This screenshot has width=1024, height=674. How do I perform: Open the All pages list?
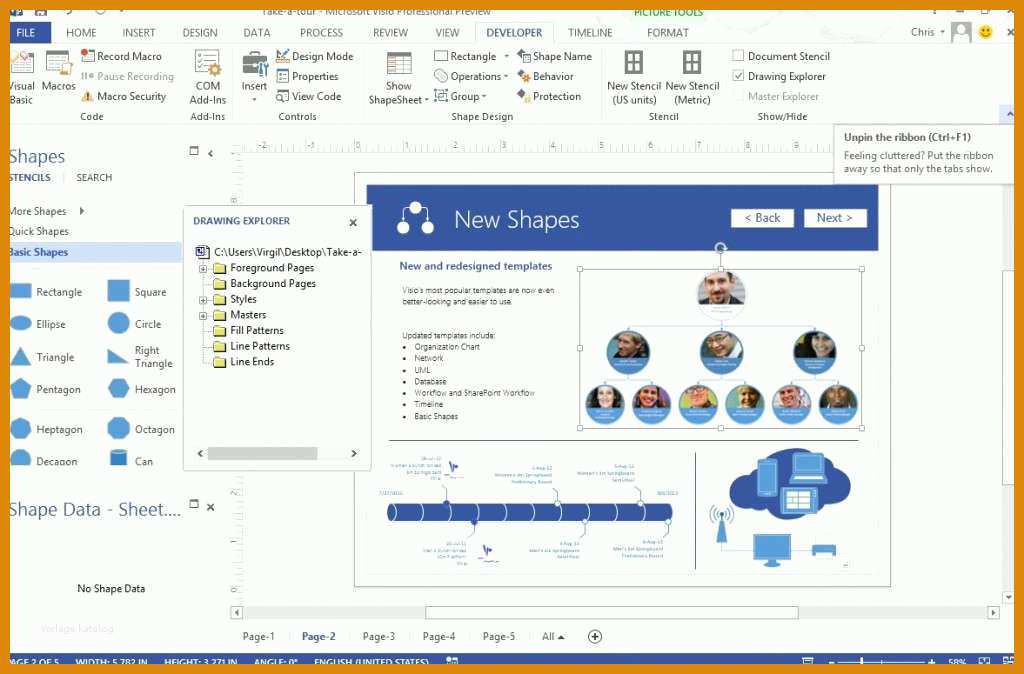552,636
